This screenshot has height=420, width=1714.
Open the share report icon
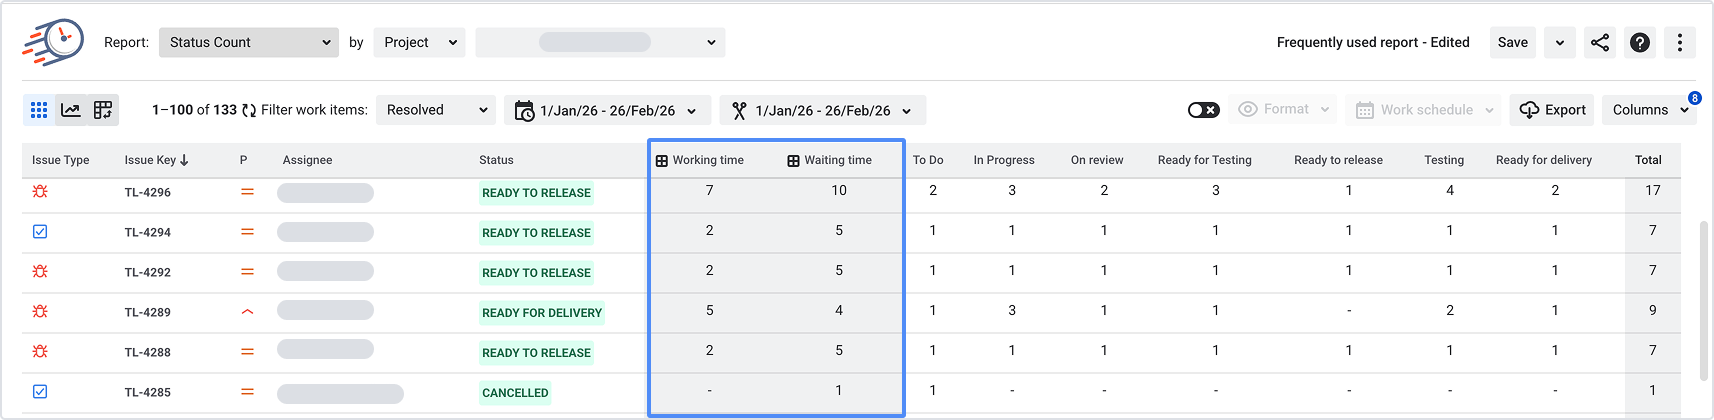pyautogui.click(x=1600, y=42)
